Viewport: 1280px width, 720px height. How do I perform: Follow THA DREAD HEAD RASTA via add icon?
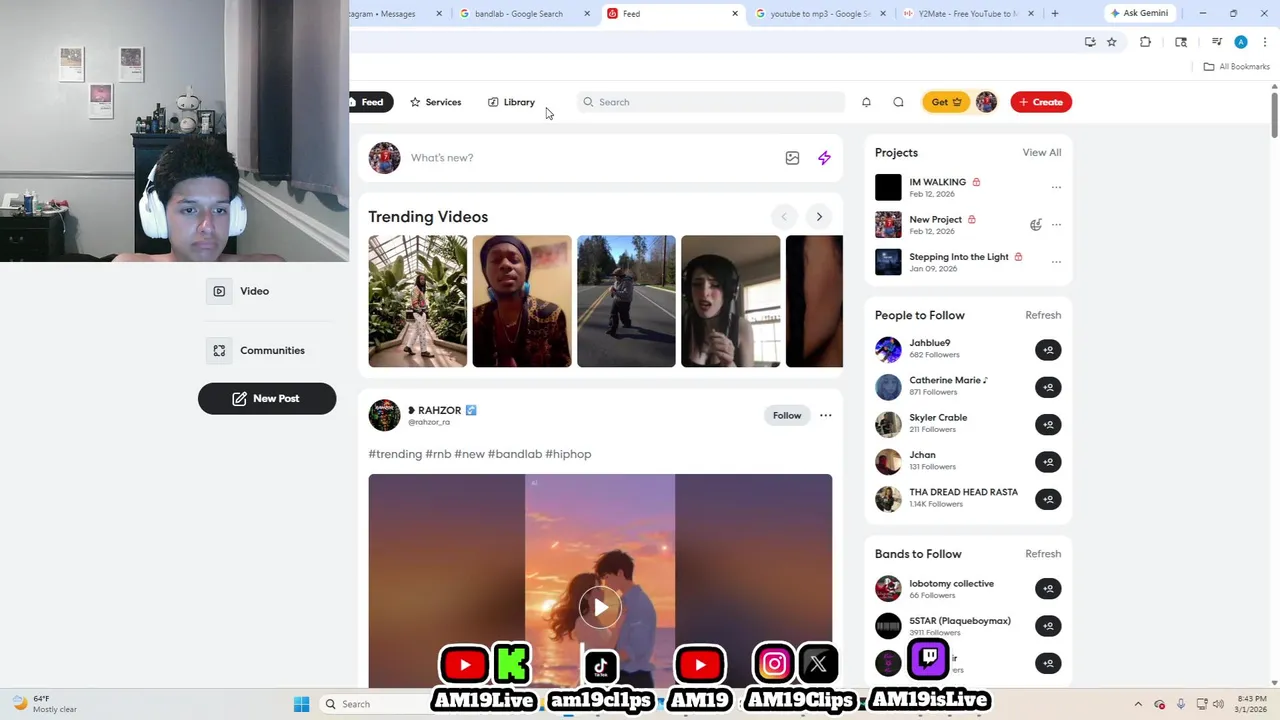[1048, 499]
